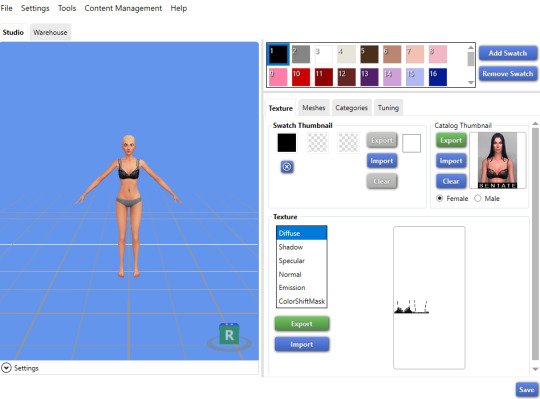Select red swatch number 10
Screen dimensions: 540x399
click(x=301, y=77)
